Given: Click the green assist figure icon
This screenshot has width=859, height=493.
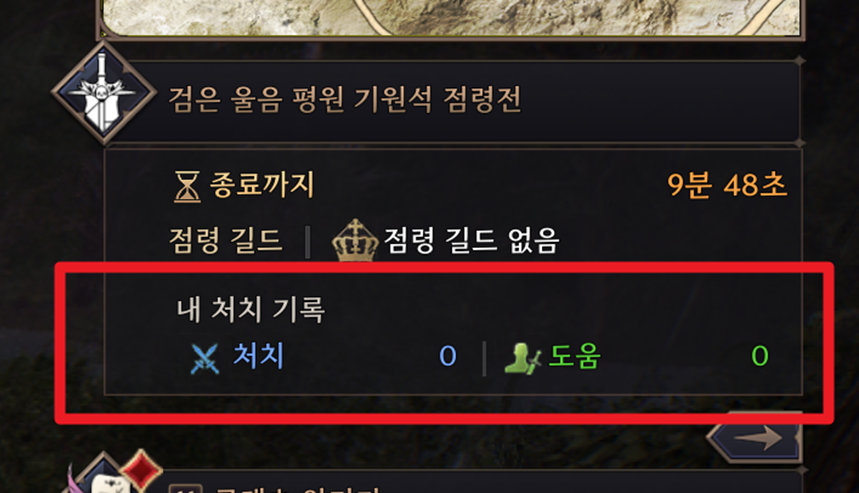Looking at the screenshot, I should pyautogui.click(x=522, y=359).
